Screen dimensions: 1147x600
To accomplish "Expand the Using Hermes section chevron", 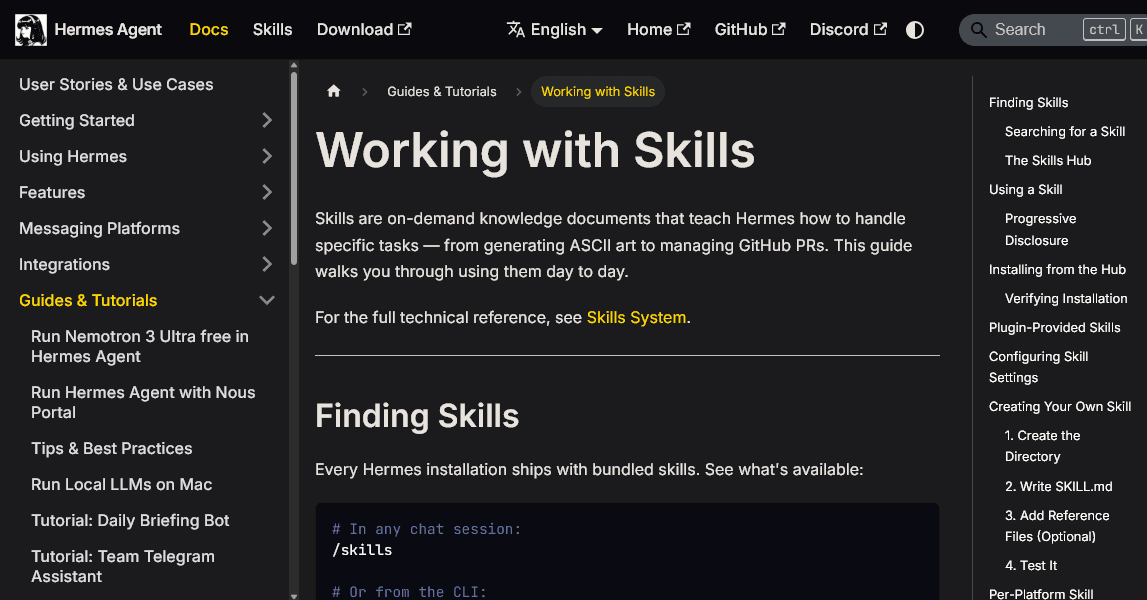I will (267, 156).
